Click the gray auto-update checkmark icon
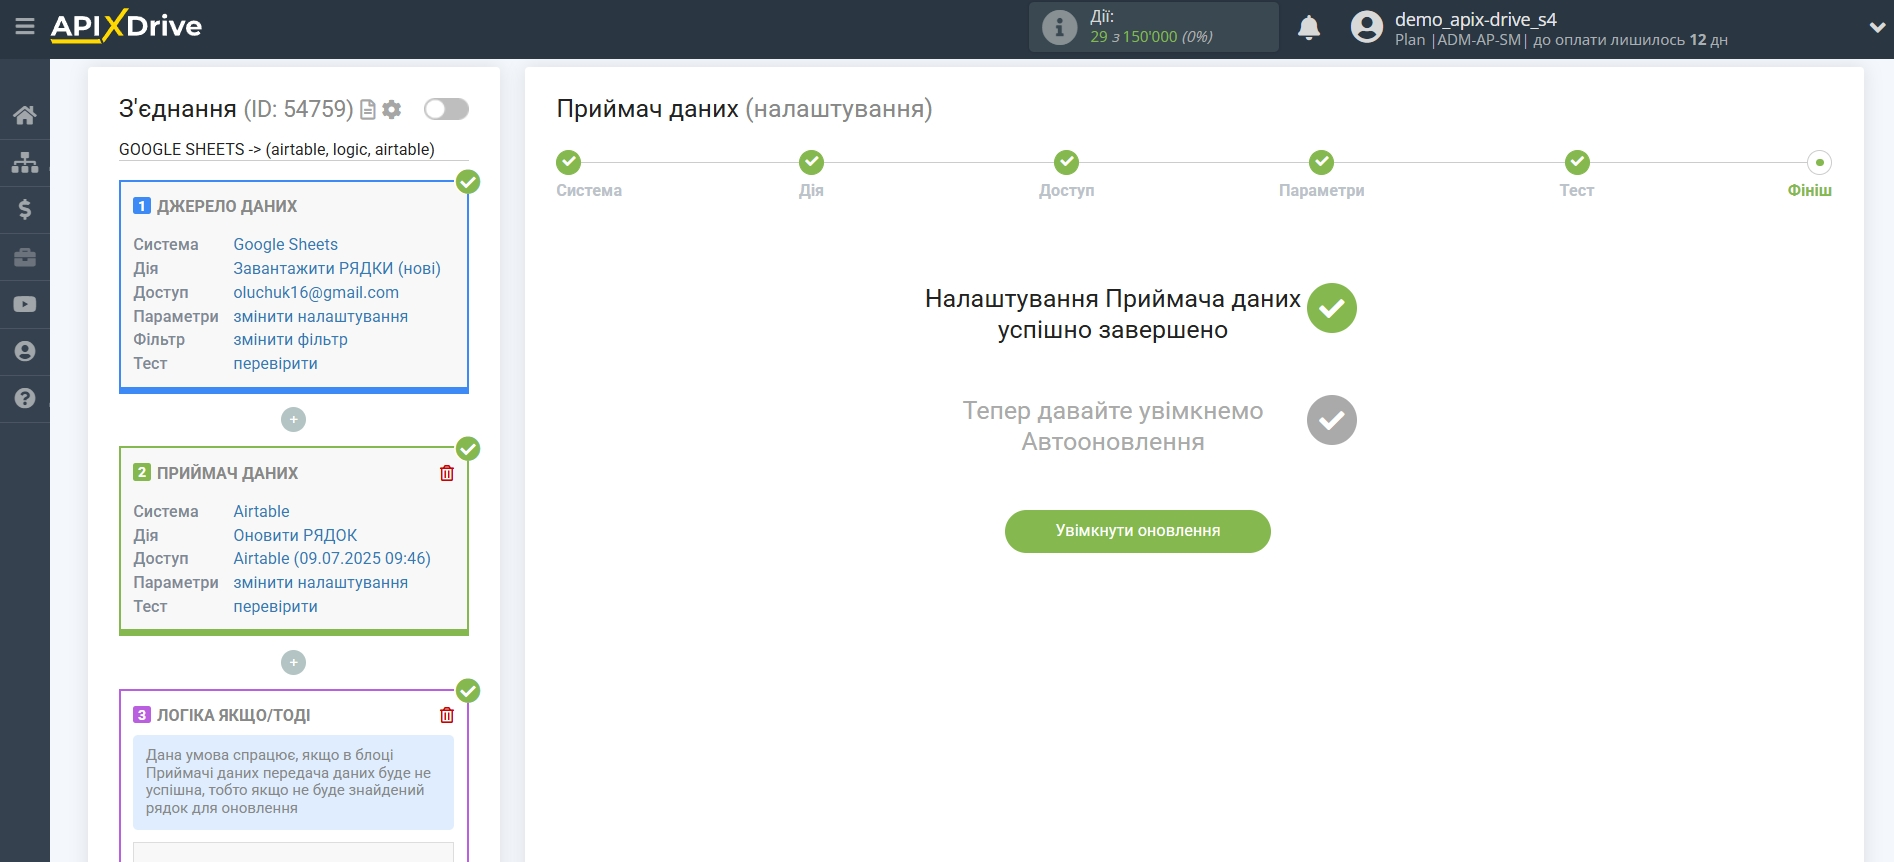 point(1332,420)
